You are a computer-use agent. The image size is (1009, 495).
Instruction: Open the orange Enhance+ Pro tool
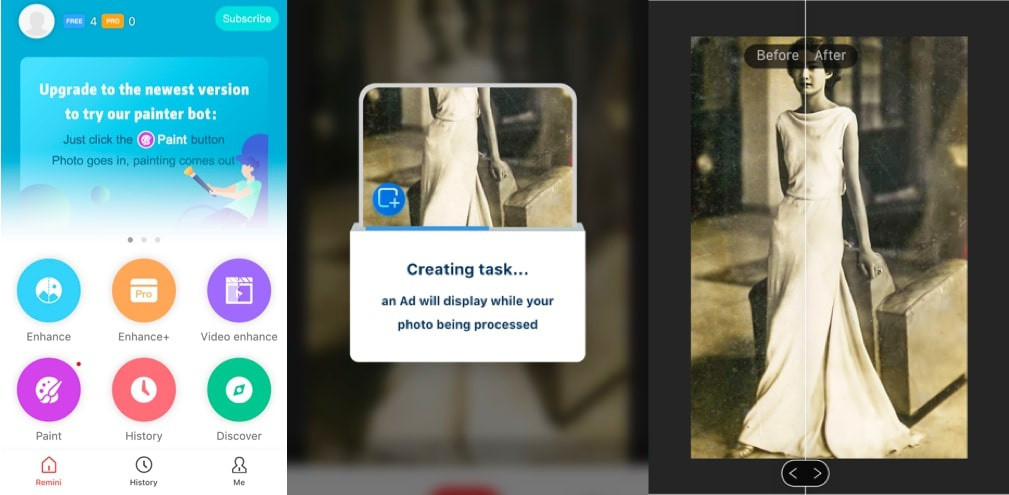143,290
